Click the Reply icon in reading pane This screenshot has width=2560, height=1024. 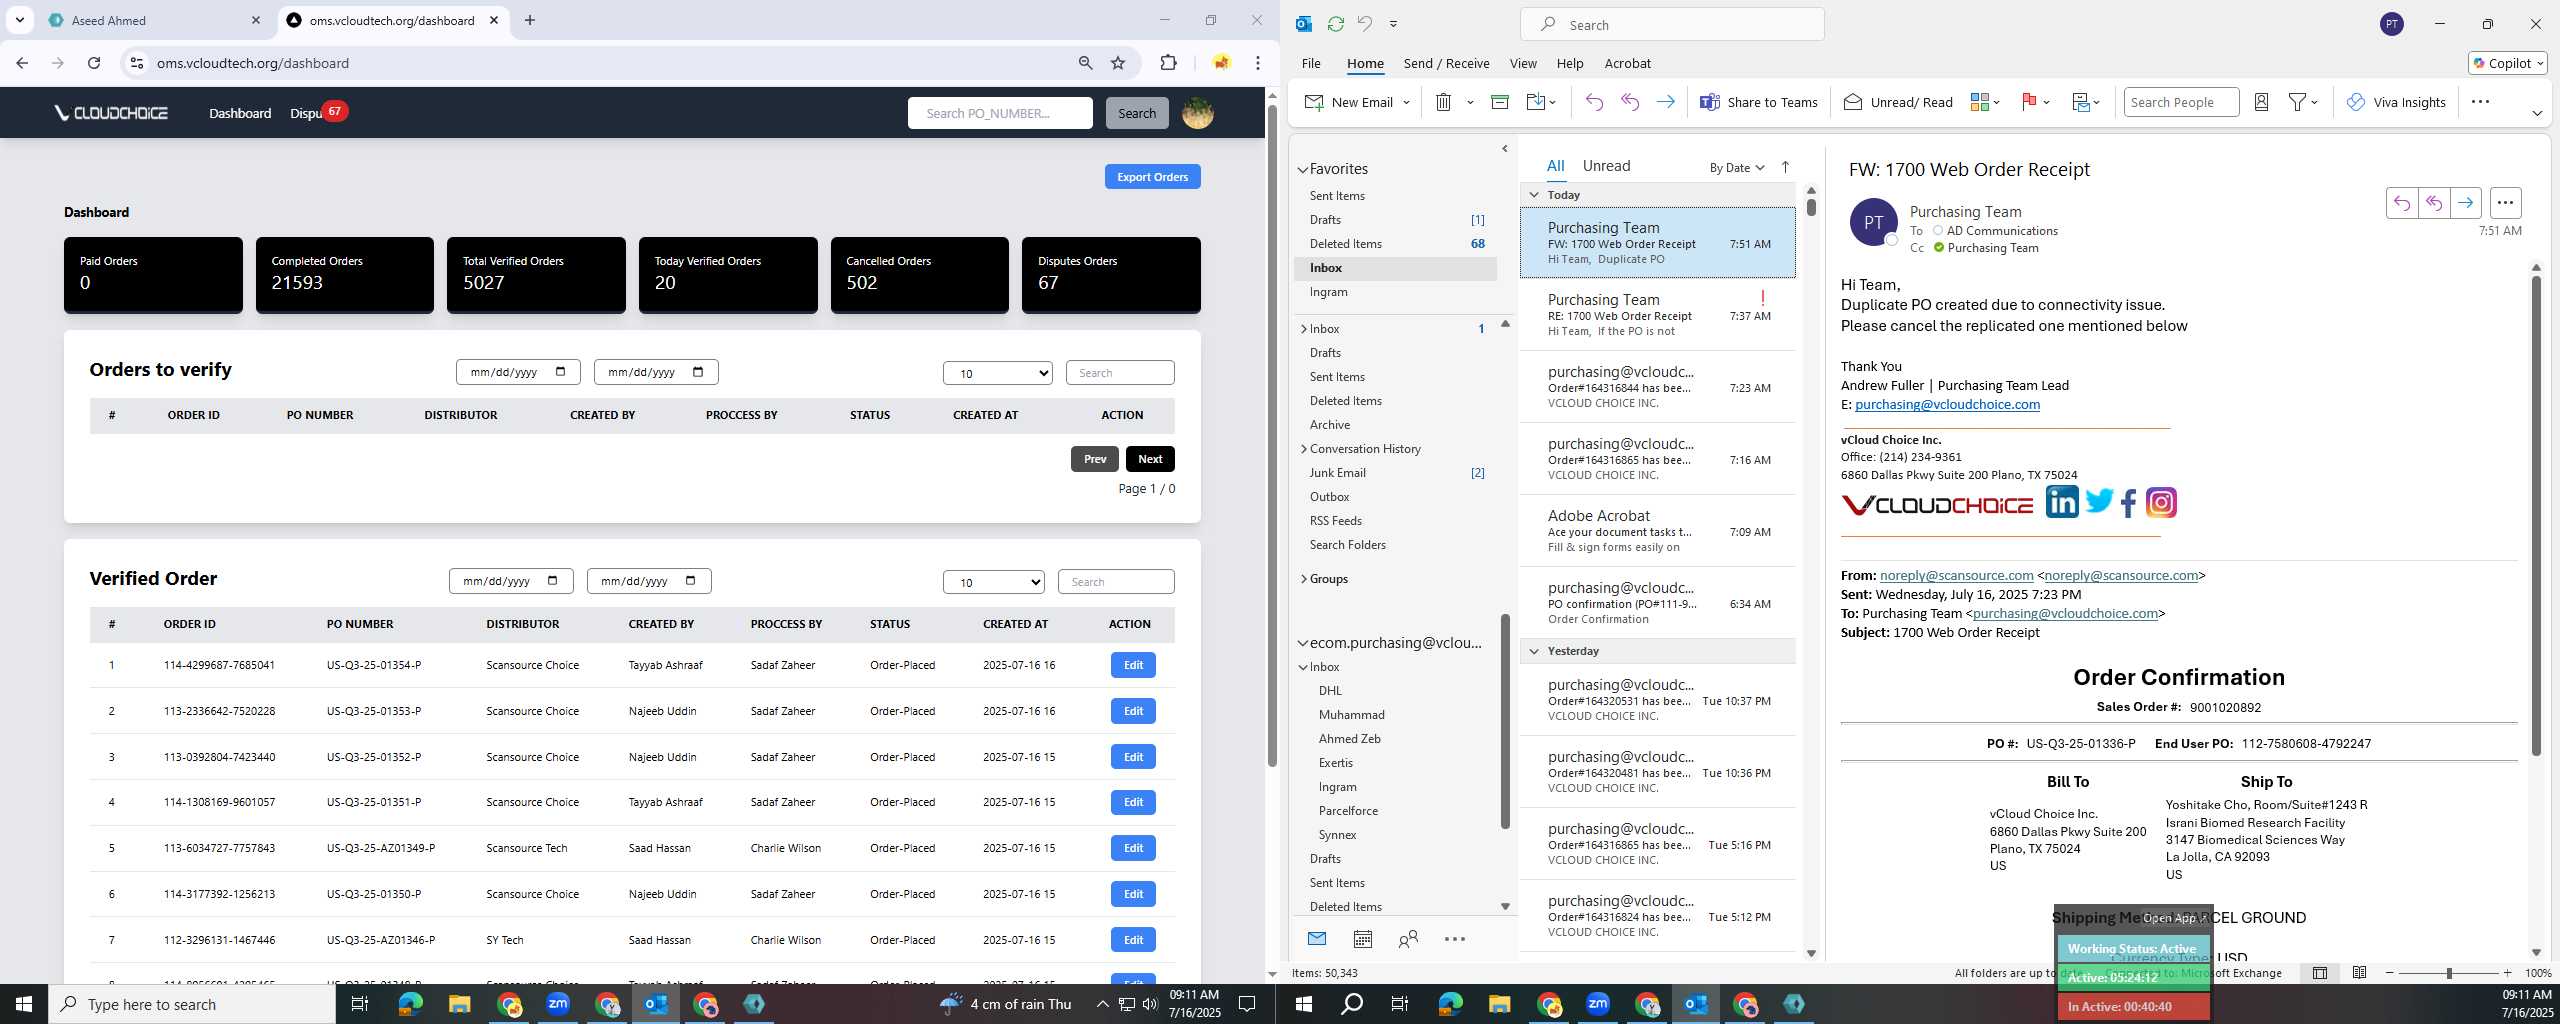tap(2401, 203)
